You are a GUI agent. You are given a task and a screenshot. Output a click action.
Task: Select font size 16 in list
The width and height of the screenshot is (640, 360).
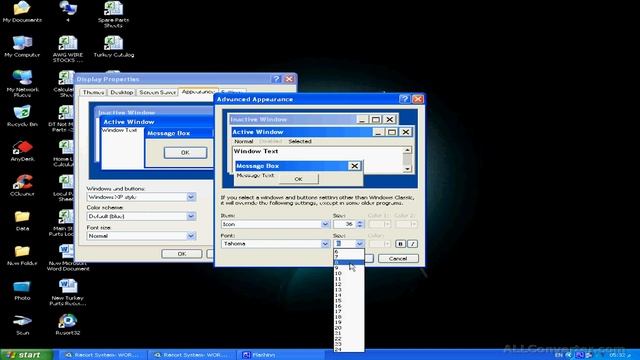[349, 306]
